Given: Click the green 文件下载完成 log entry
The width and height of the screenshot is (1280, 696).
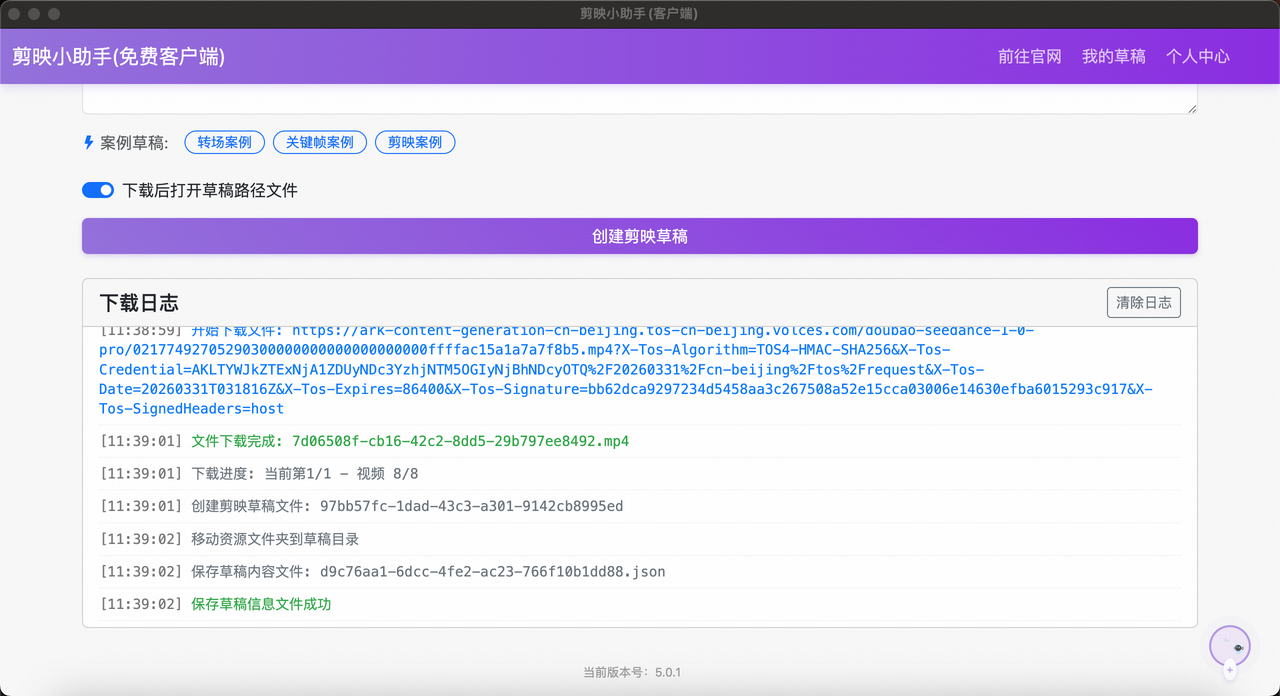Looking at the screenshot, I should (x=410, y=441).
